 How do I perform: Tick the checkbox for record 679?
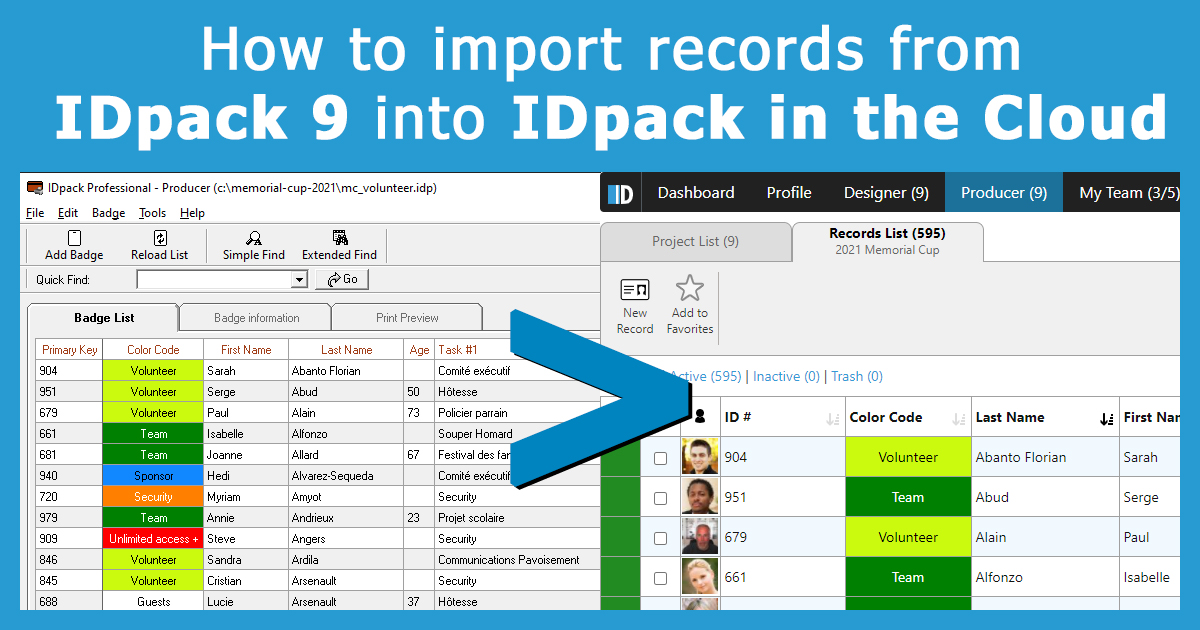point(660,536)
